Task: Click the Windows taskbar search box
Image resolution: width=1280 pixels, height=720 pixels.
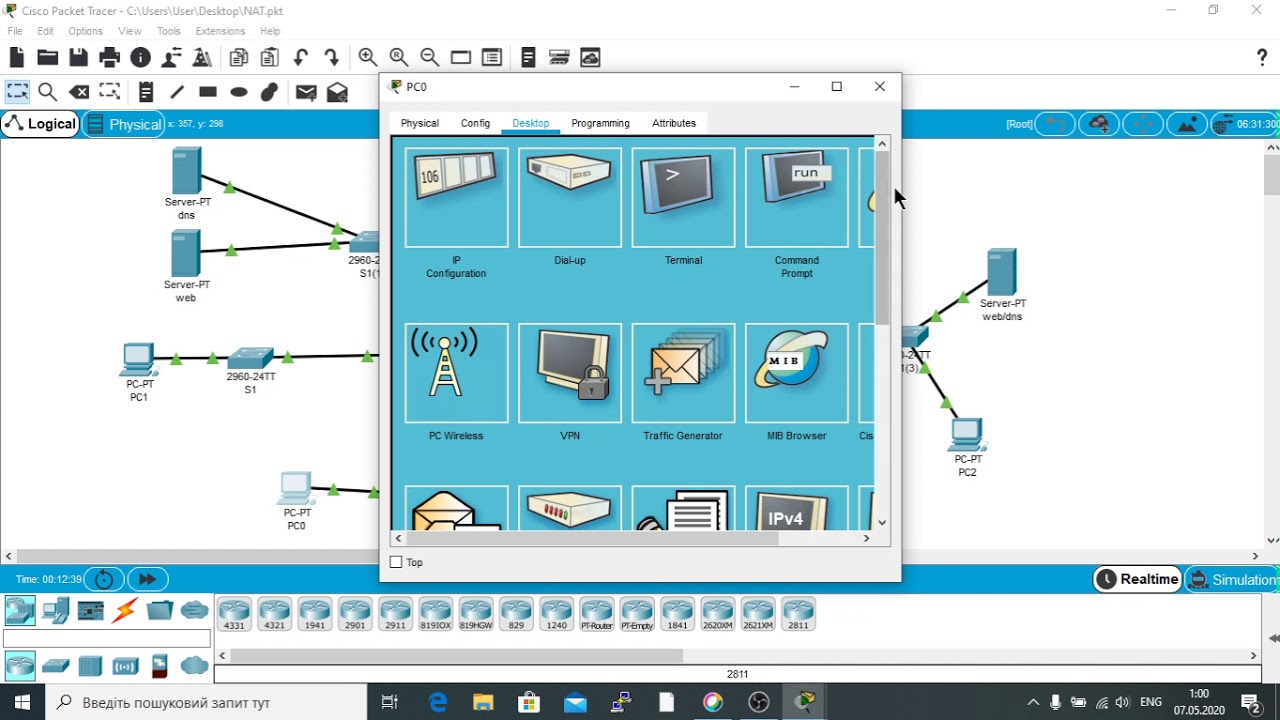Action: pos(208,702)
